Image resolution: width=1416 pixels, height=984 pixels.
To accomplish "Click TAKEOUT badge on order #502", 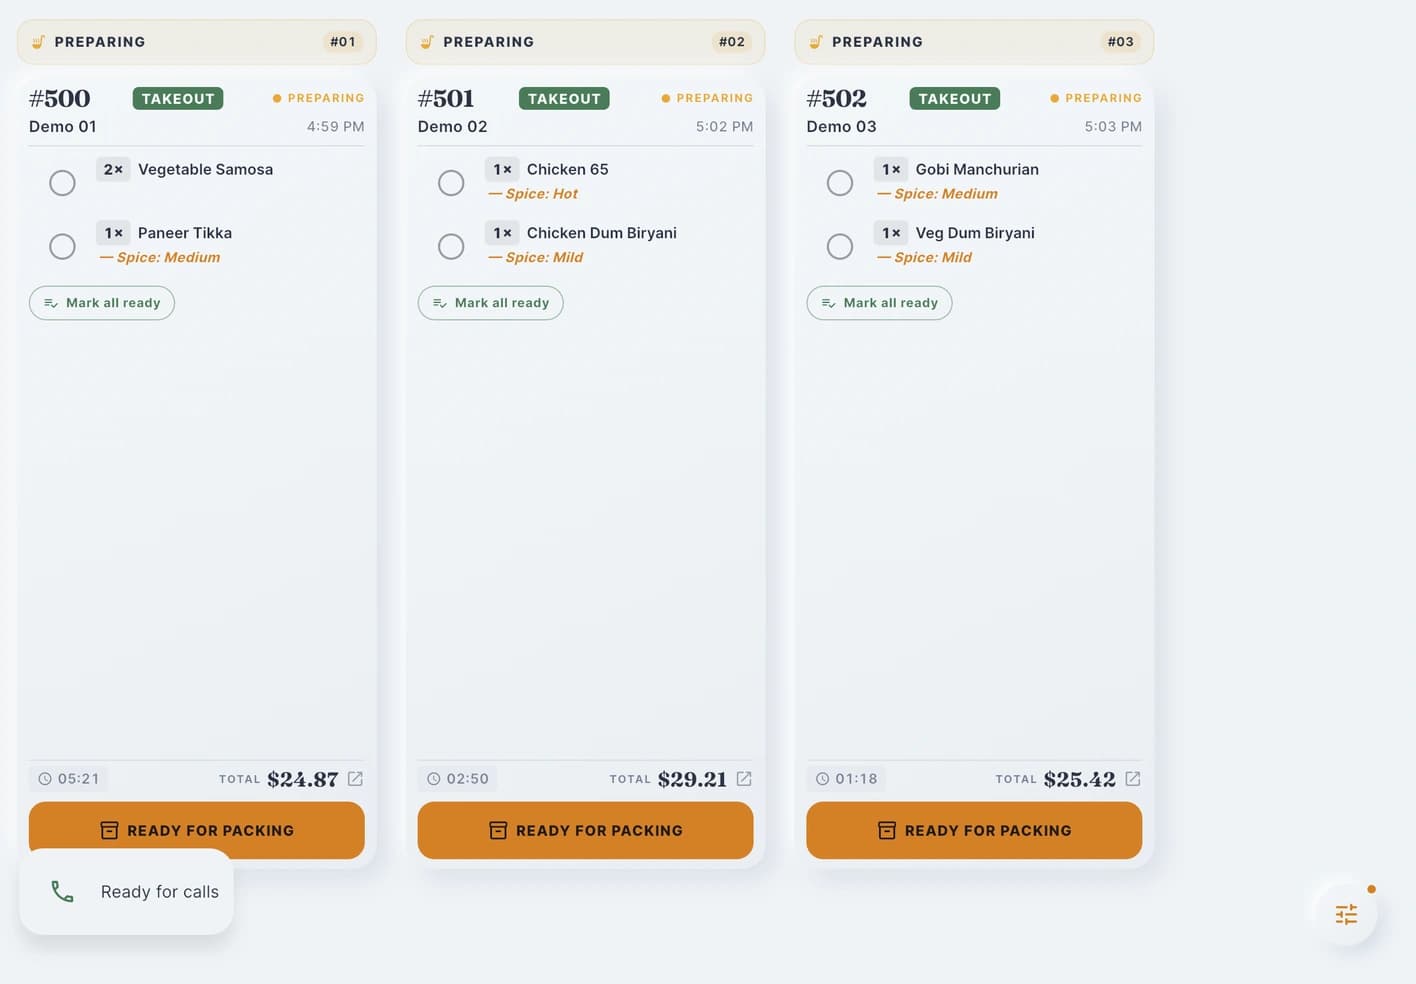I will tap(955, 99).
